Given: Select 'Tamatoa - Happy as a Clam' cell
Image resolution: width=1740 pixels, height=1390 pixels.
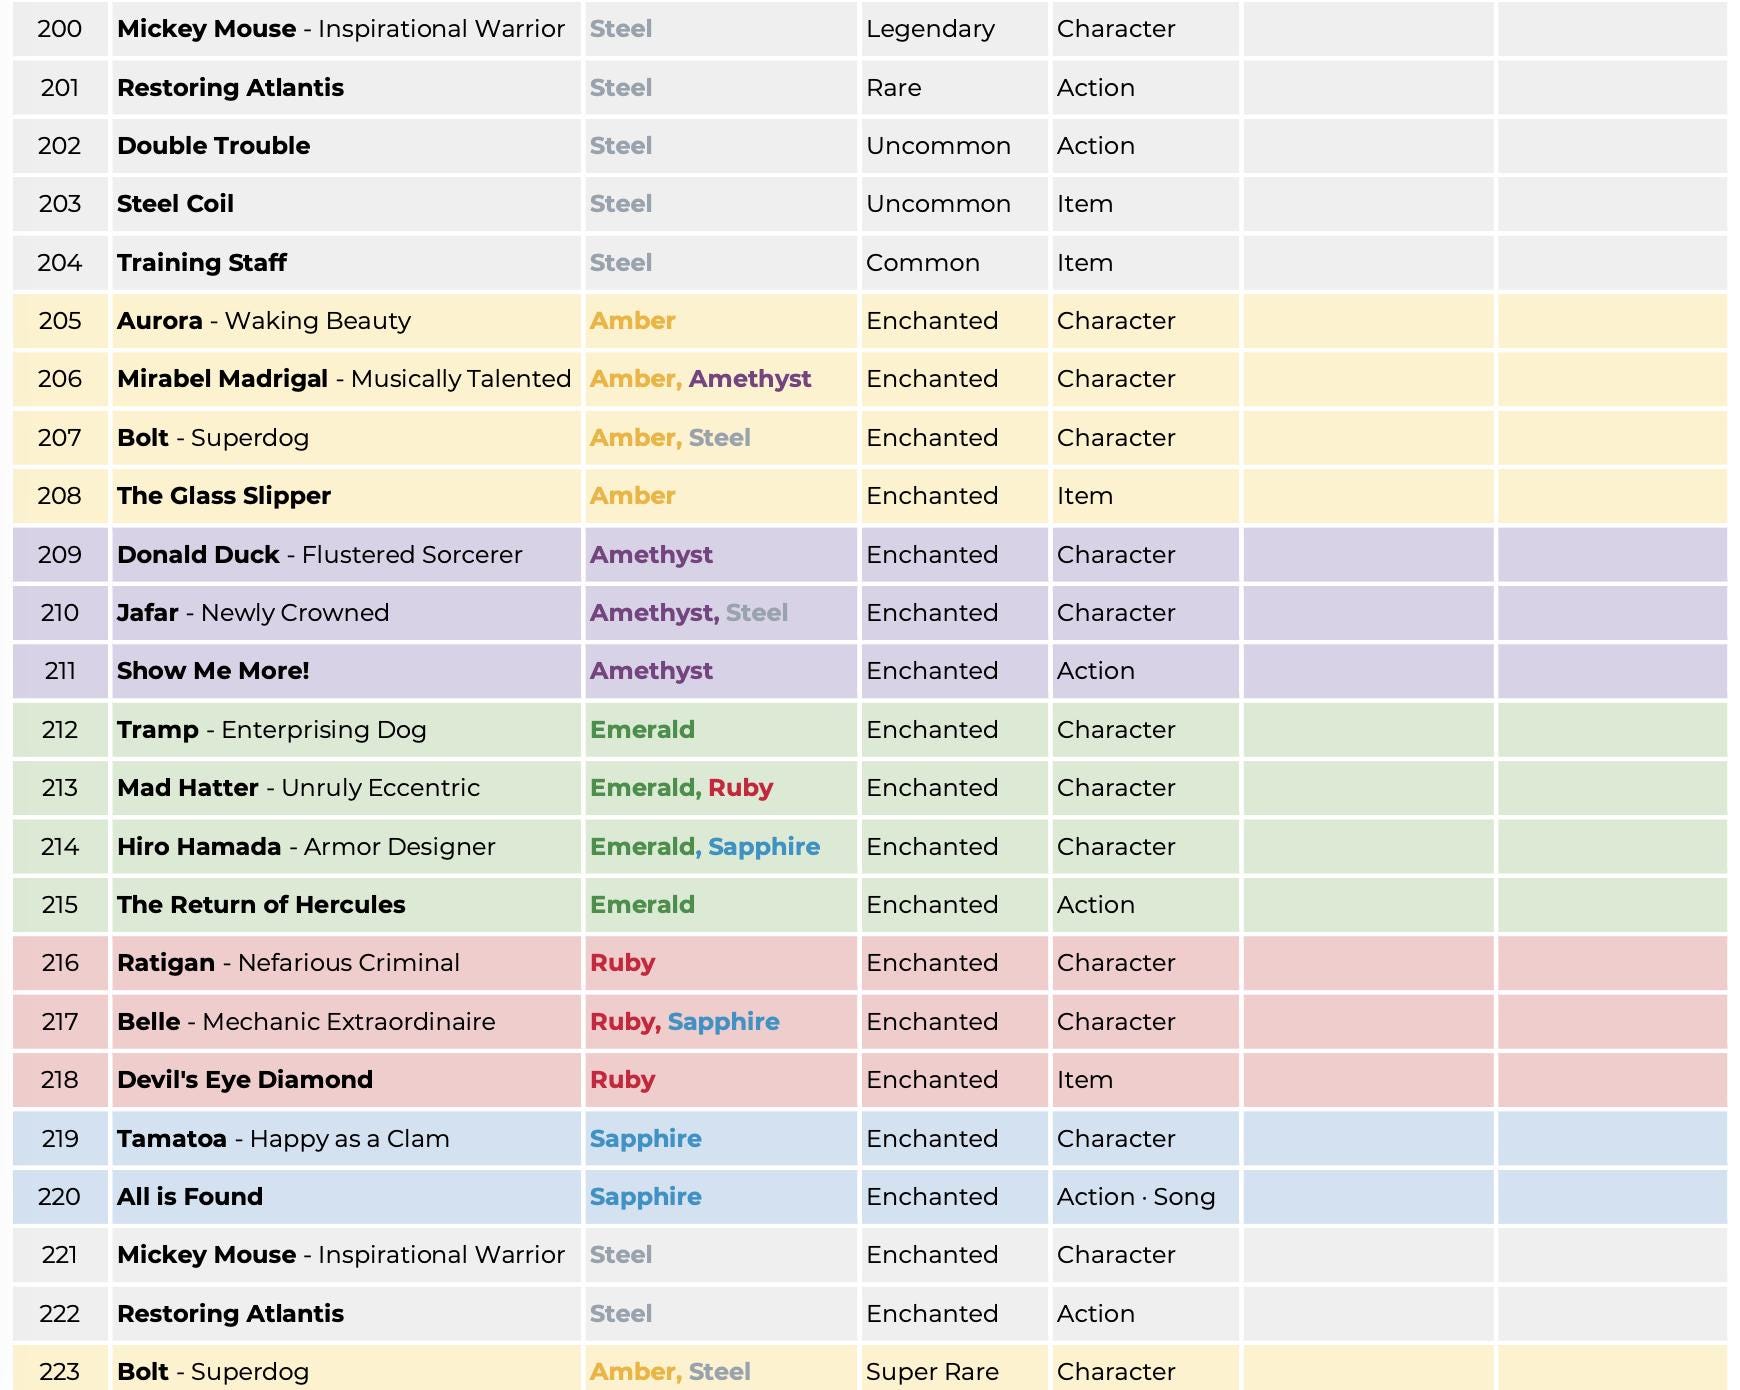Looking at the screenshot, I should 346,1139.
